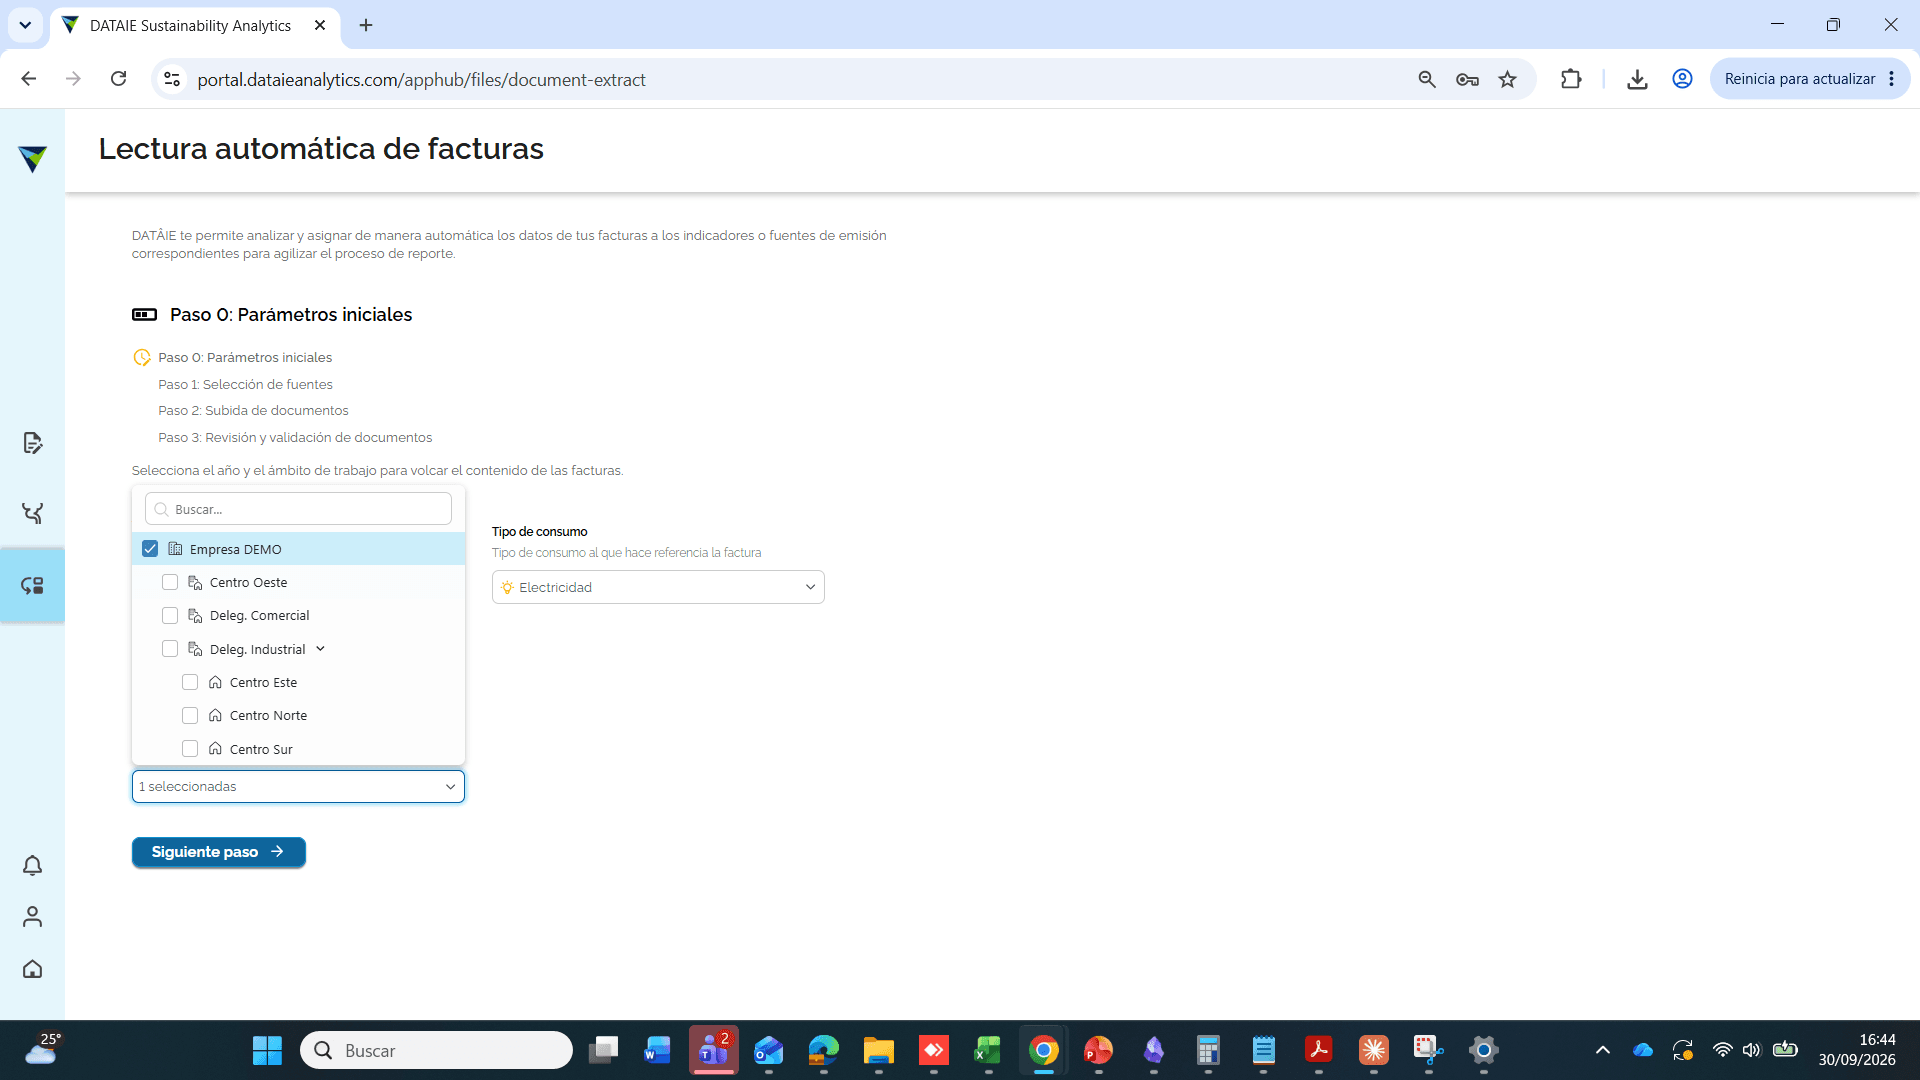Open the branching flow sidebar icon

(32, 513)
